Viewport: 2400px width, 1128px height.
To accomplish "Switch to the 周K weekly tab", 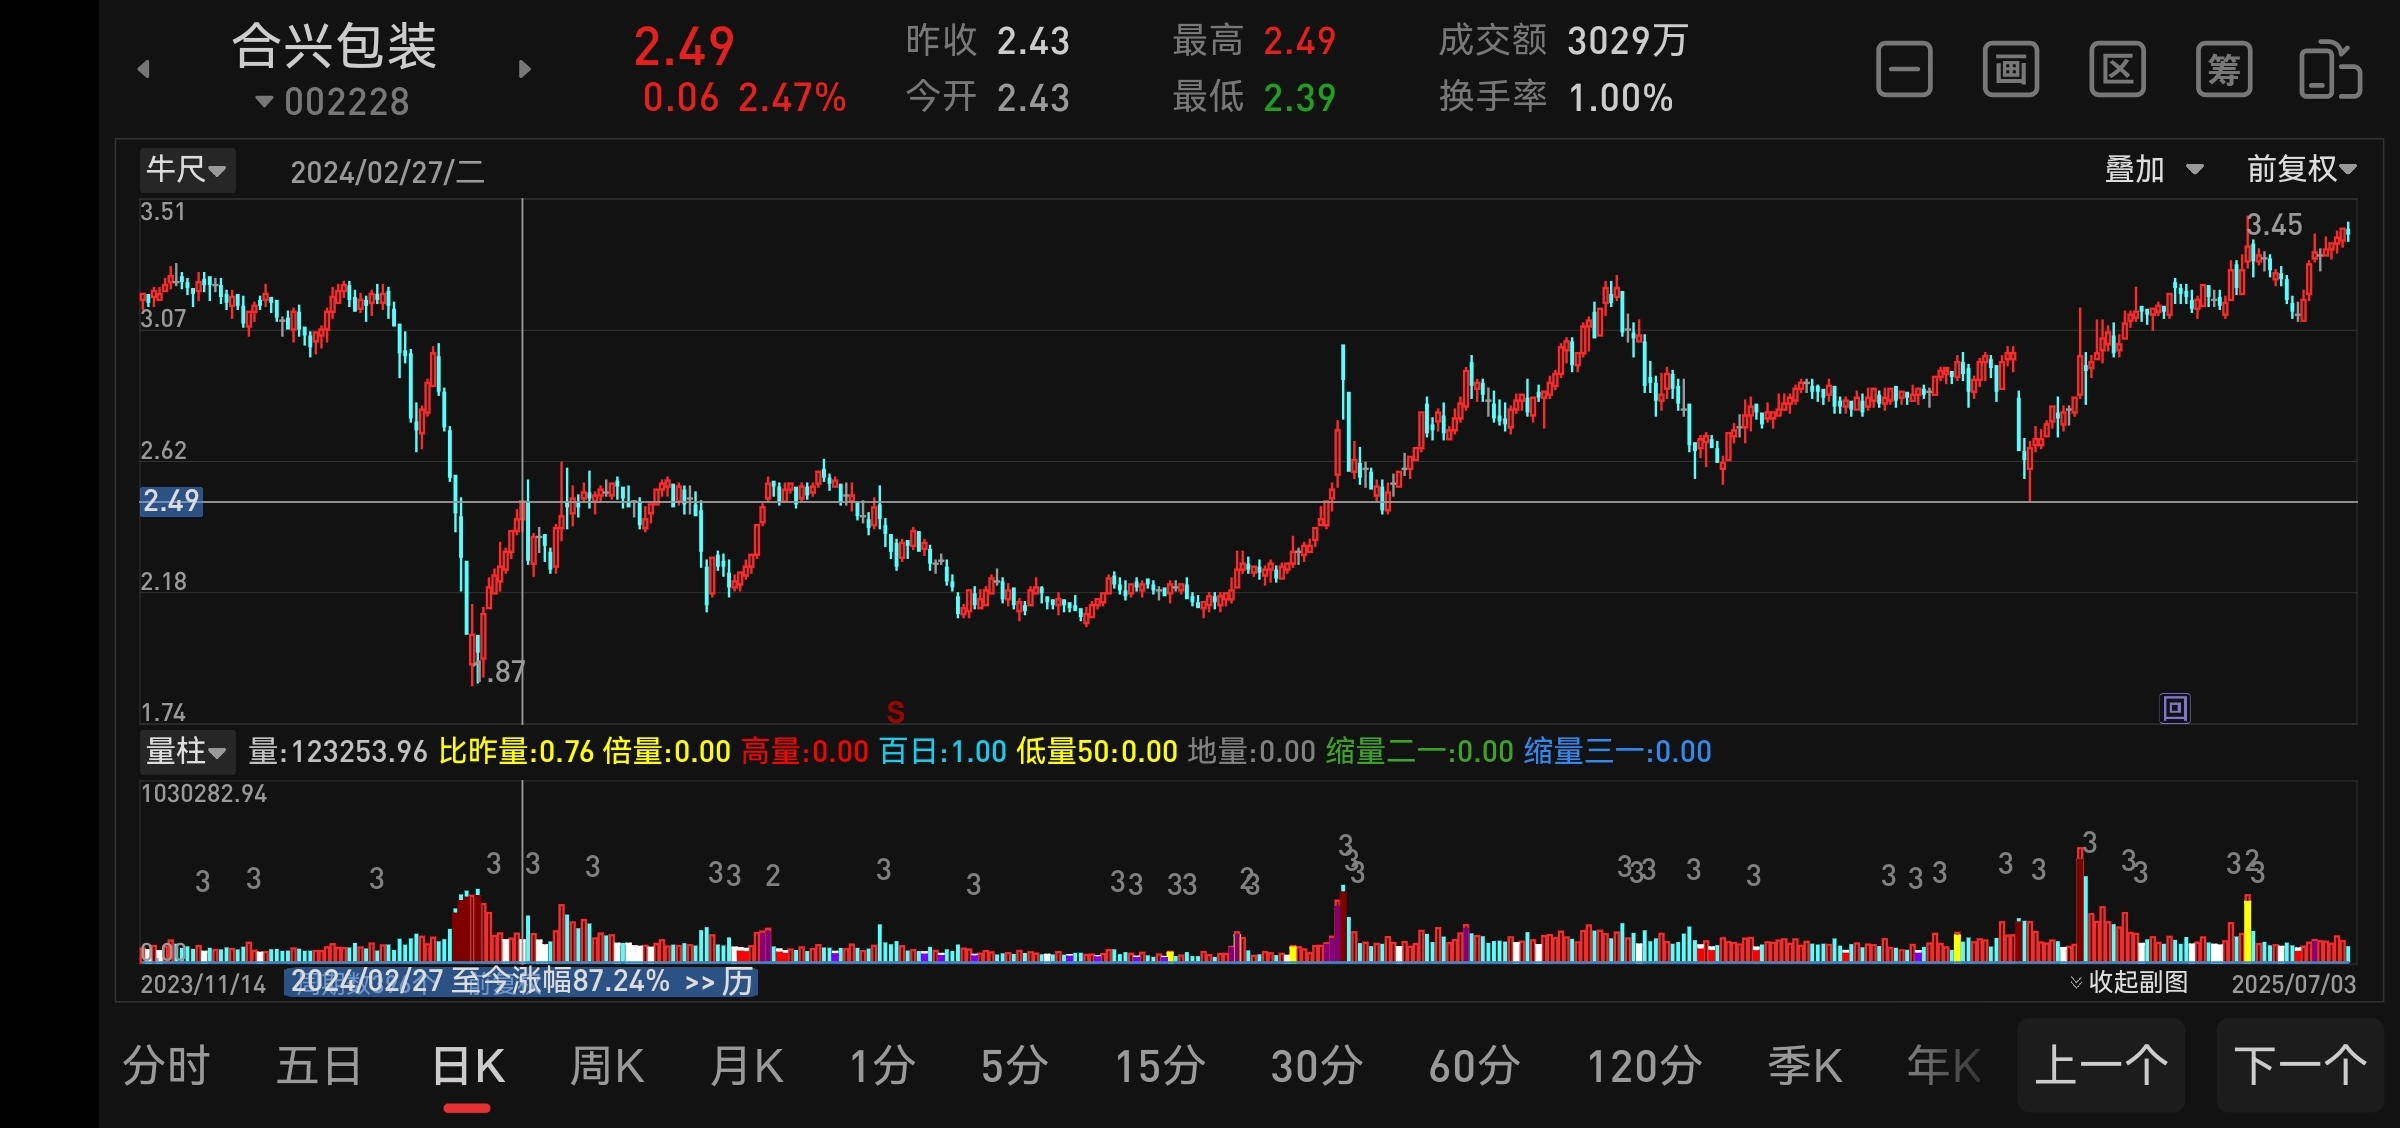I will pyautogui.click(x=606, y=1066).
